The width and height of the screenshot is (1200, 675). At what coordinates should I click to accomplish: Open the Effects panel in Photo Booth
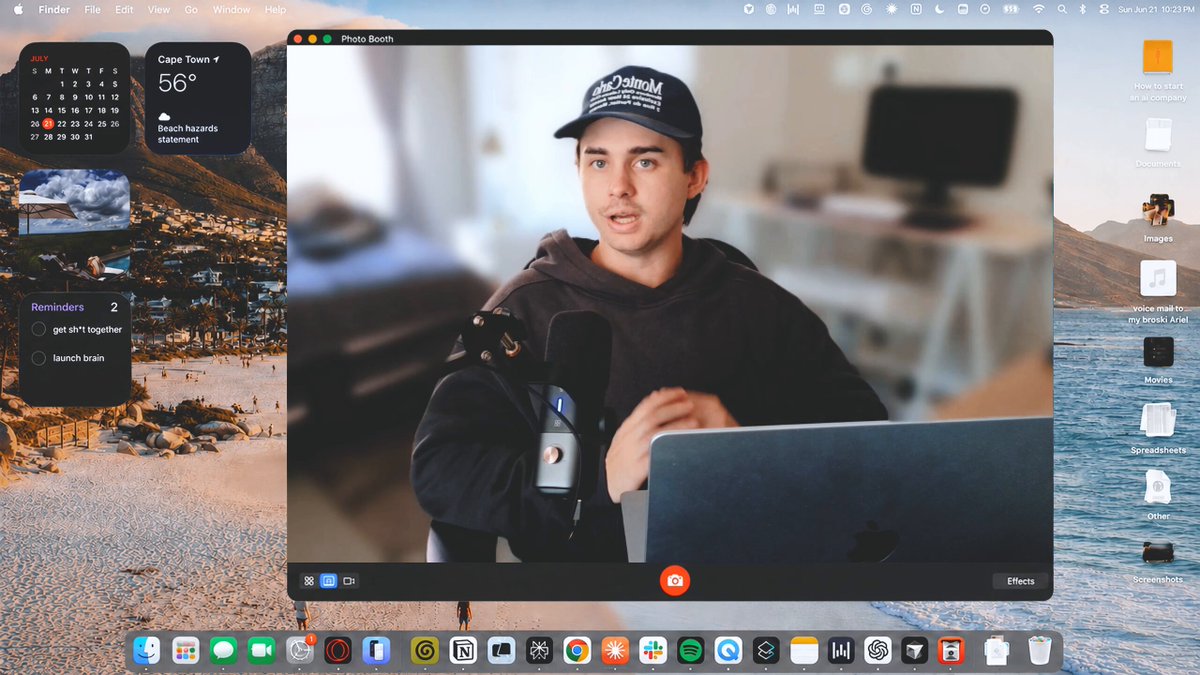coord(1021,581)
